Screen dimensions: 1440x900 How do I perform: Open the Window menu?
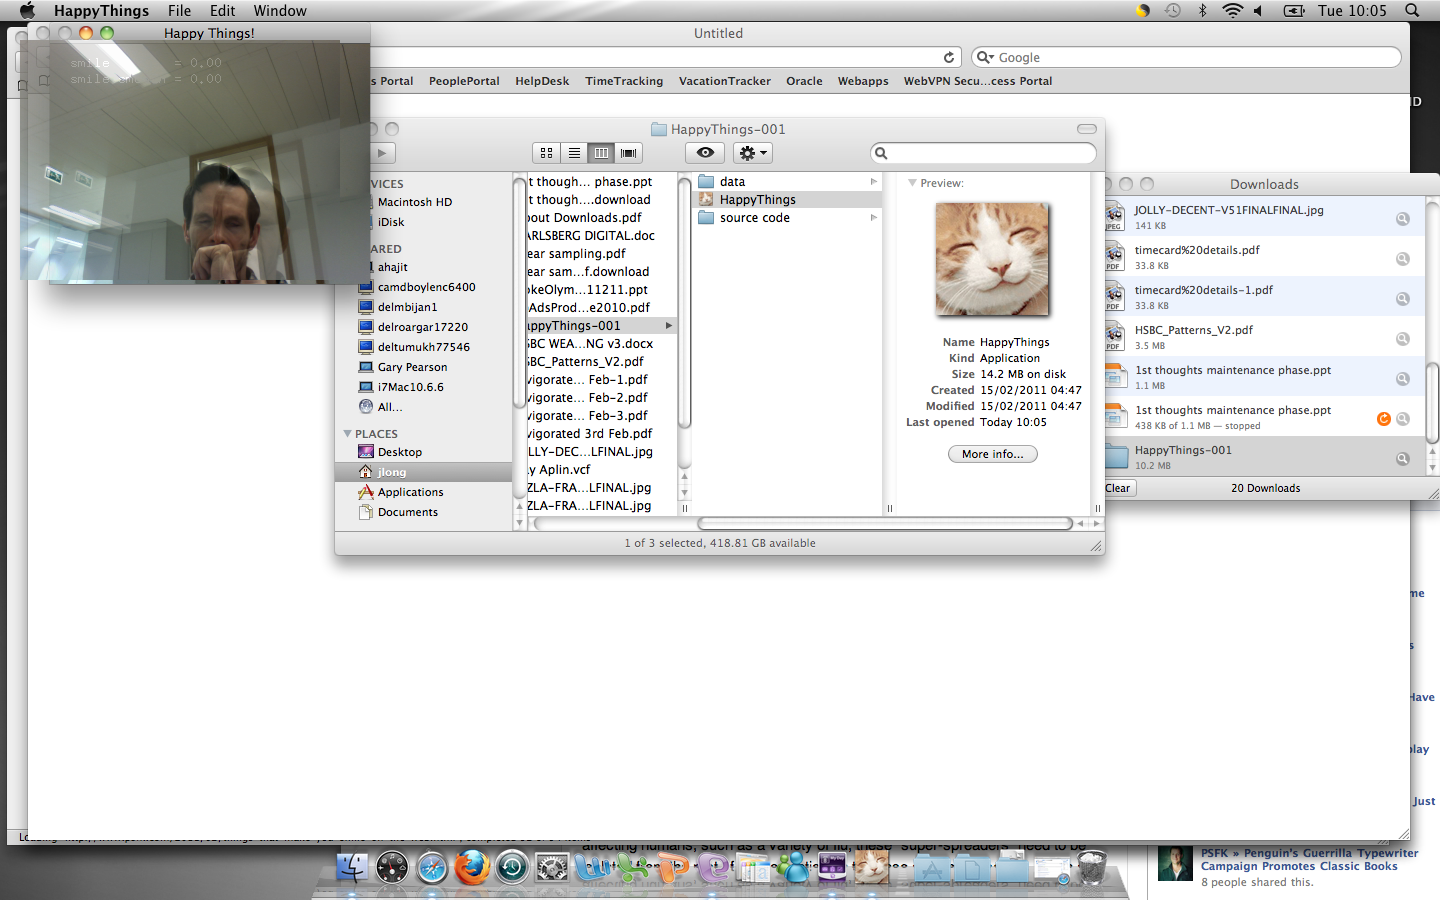[x=279, y=11]
